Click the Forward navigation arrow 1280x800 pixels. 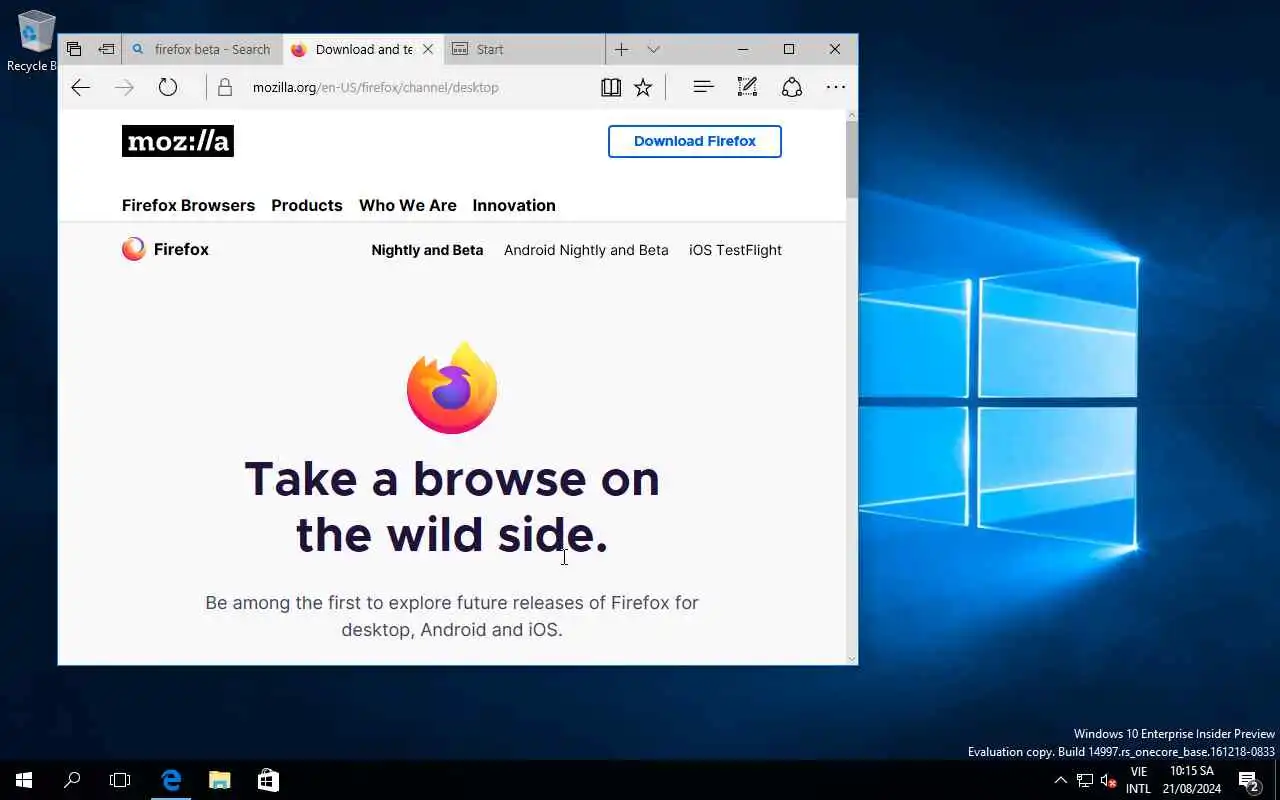pos(124,87)
